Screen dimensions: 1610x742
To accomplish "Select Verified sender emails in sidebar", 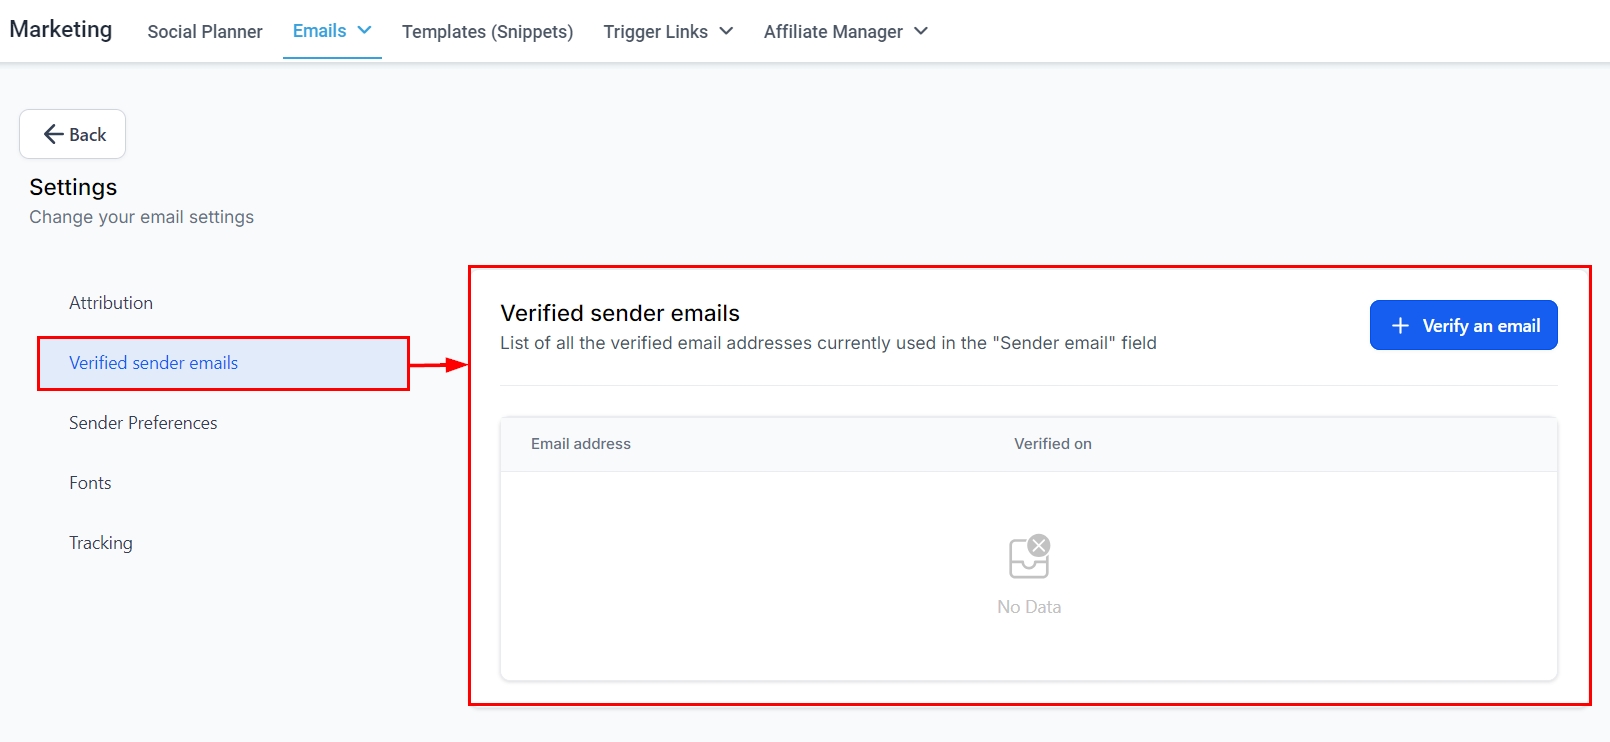I will (x=153, y=363).
